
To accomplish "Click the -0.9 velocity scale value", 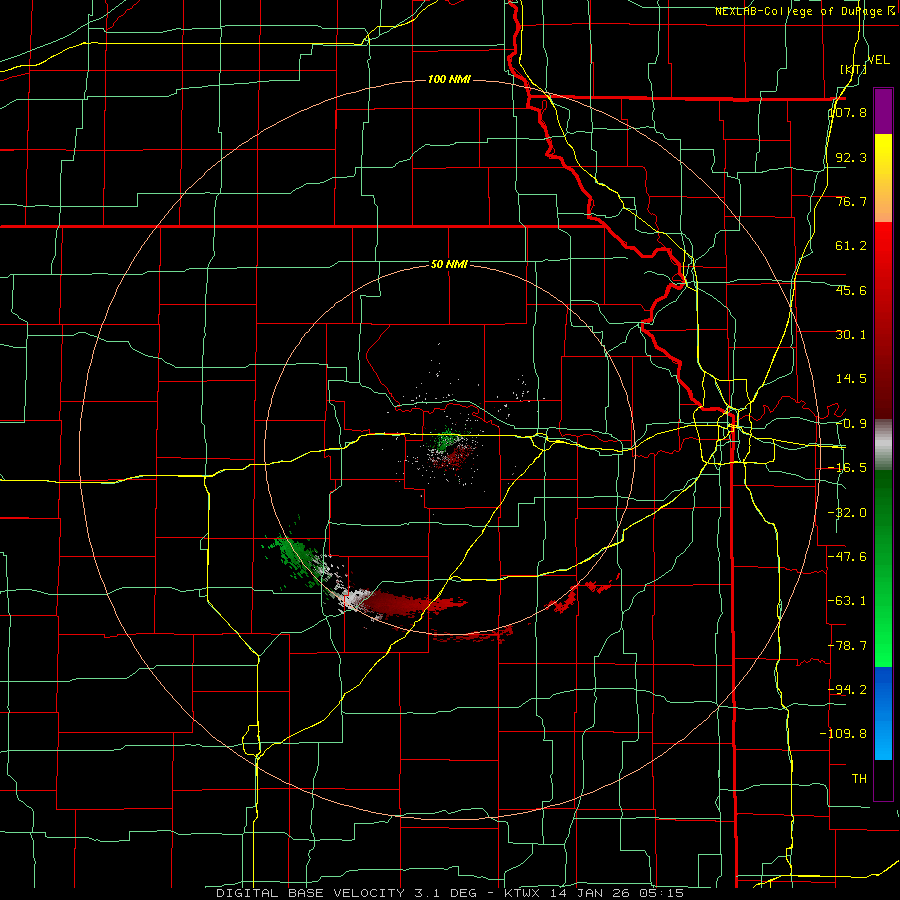I will coord(851,424).
